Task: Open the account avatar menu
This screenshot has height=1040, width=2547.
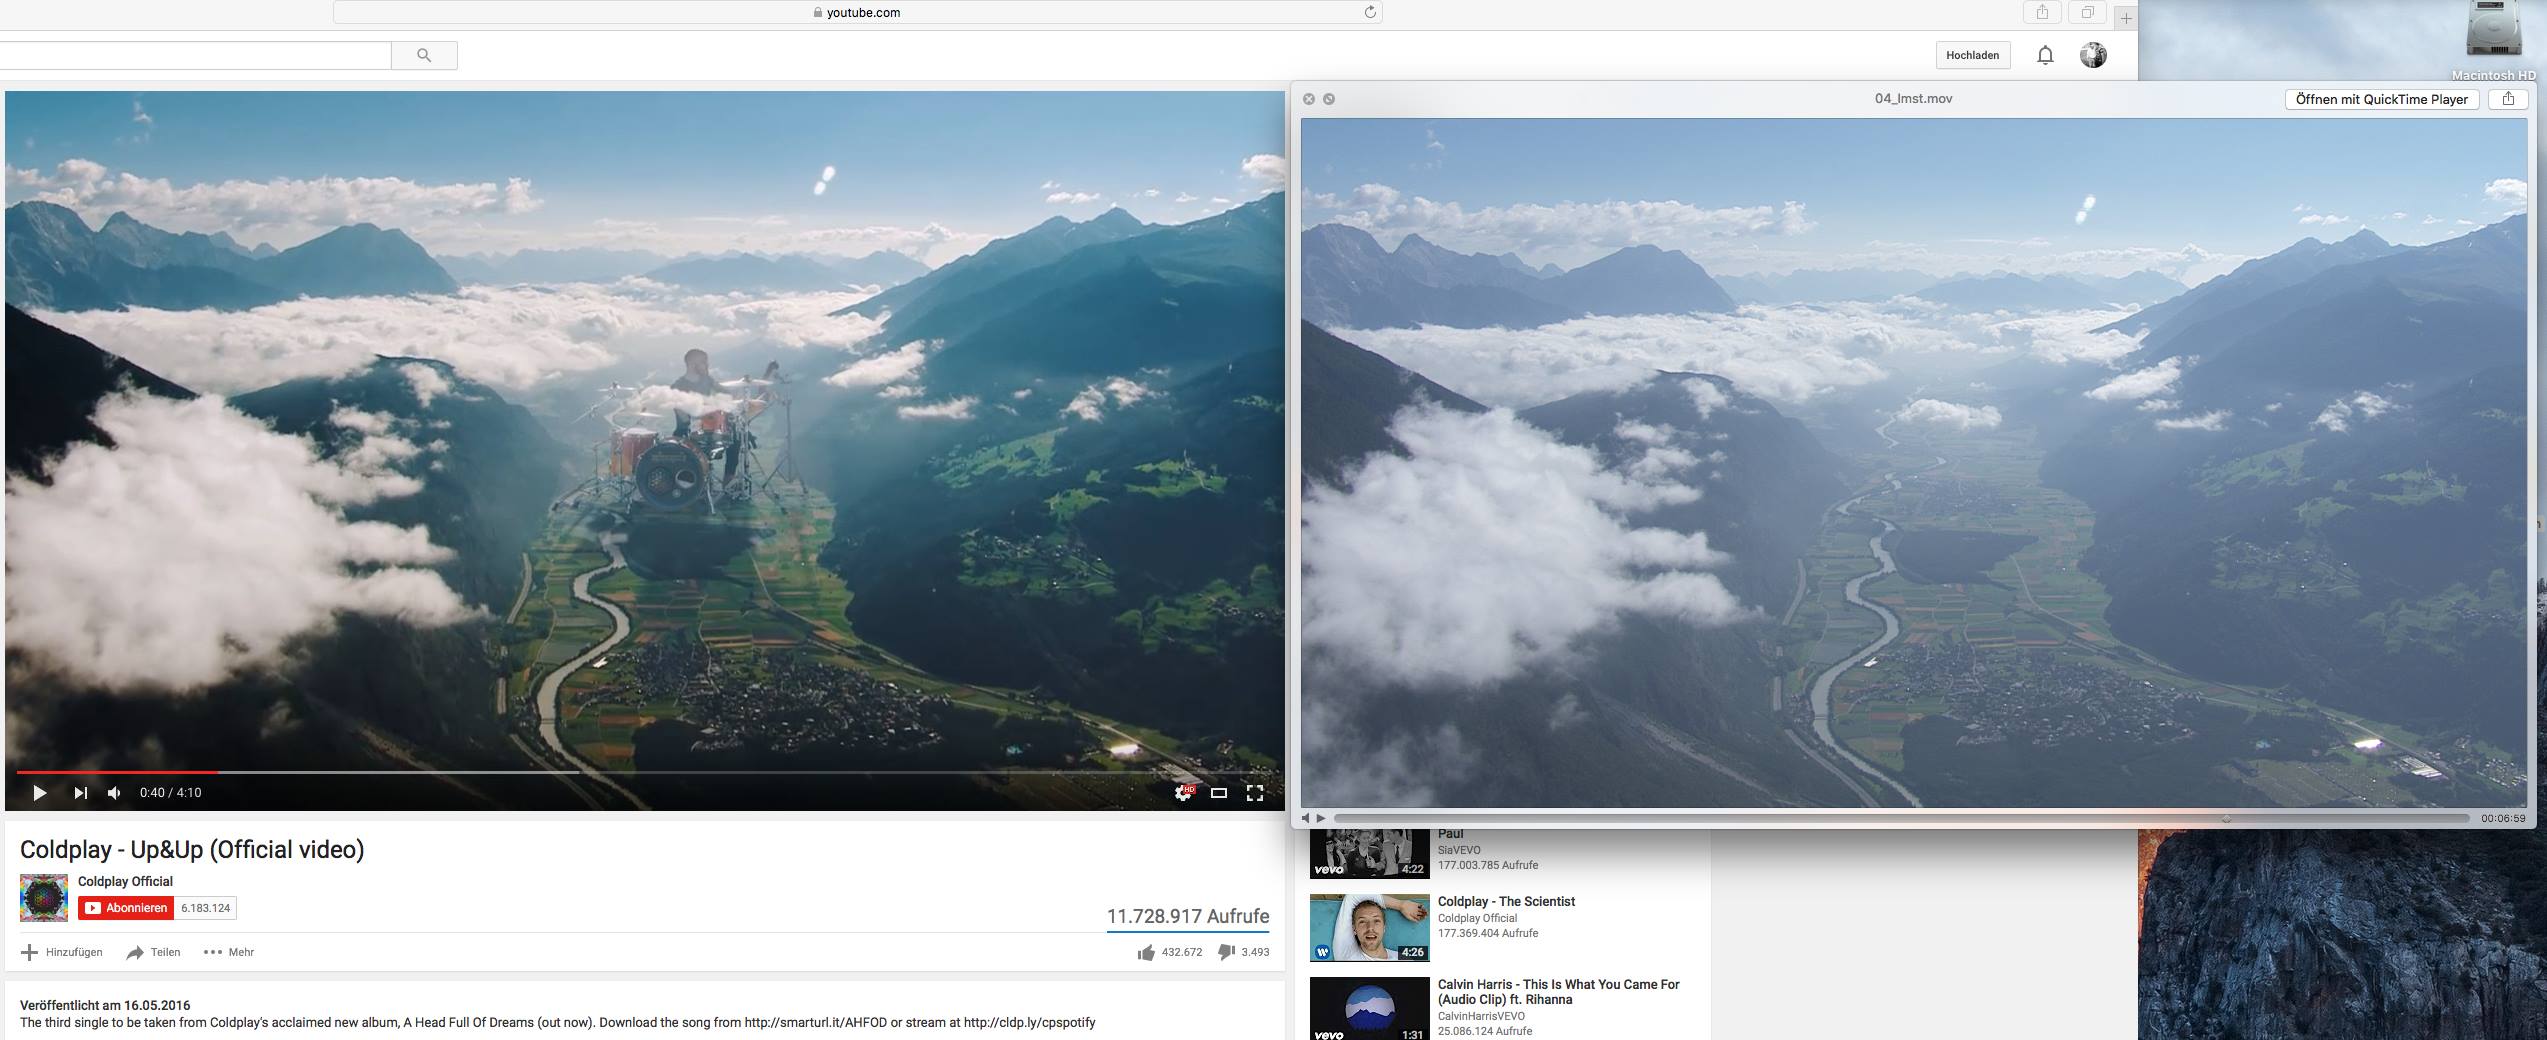Action: 2093,56
